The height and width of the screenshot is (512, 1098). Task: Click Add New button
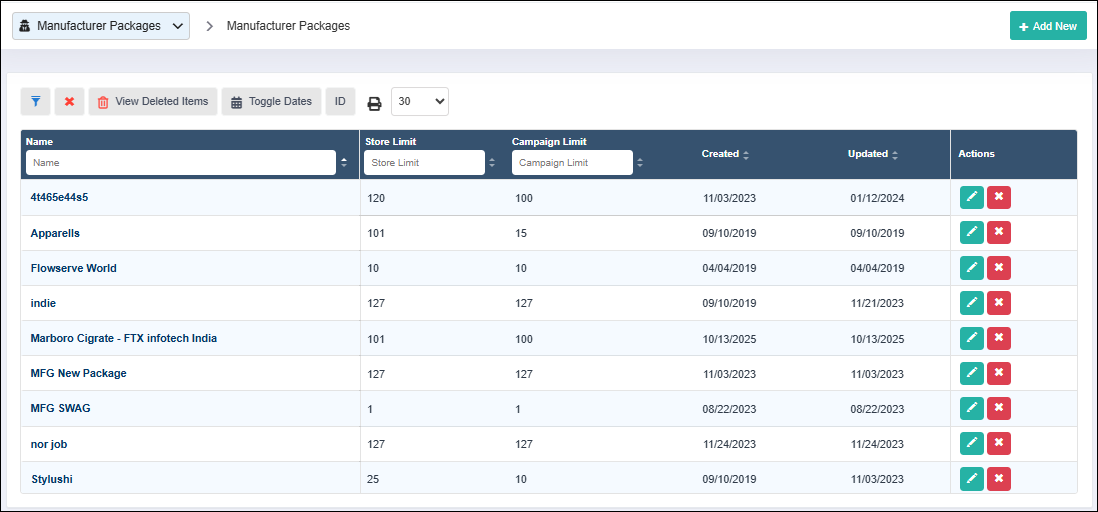tap(1048, 26)
